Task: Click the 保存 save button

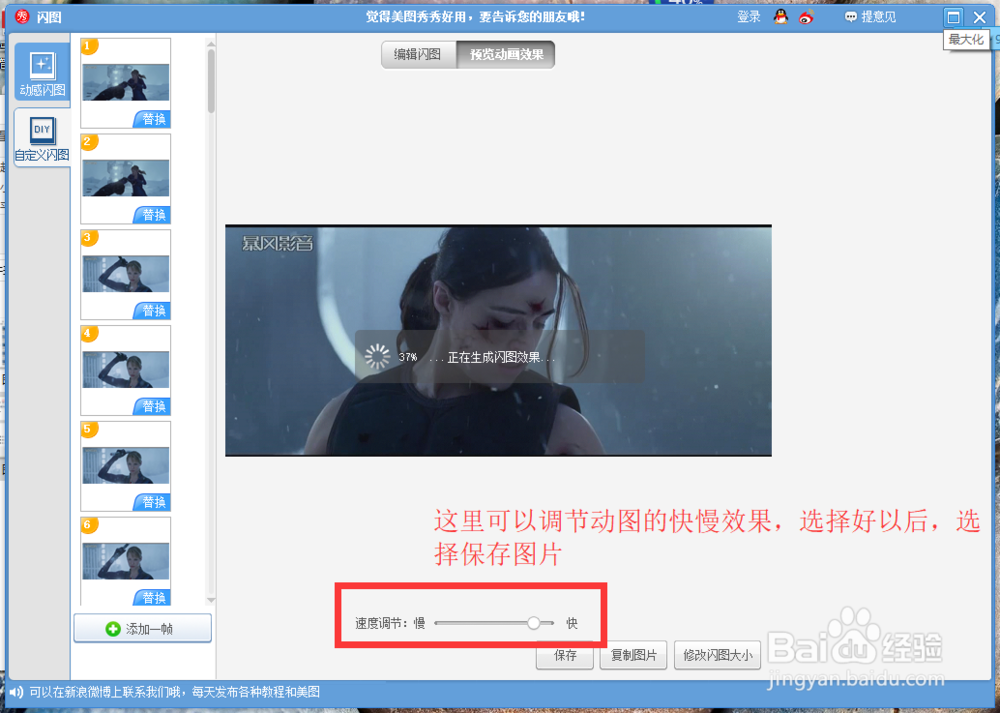Action: pos(565,656)
